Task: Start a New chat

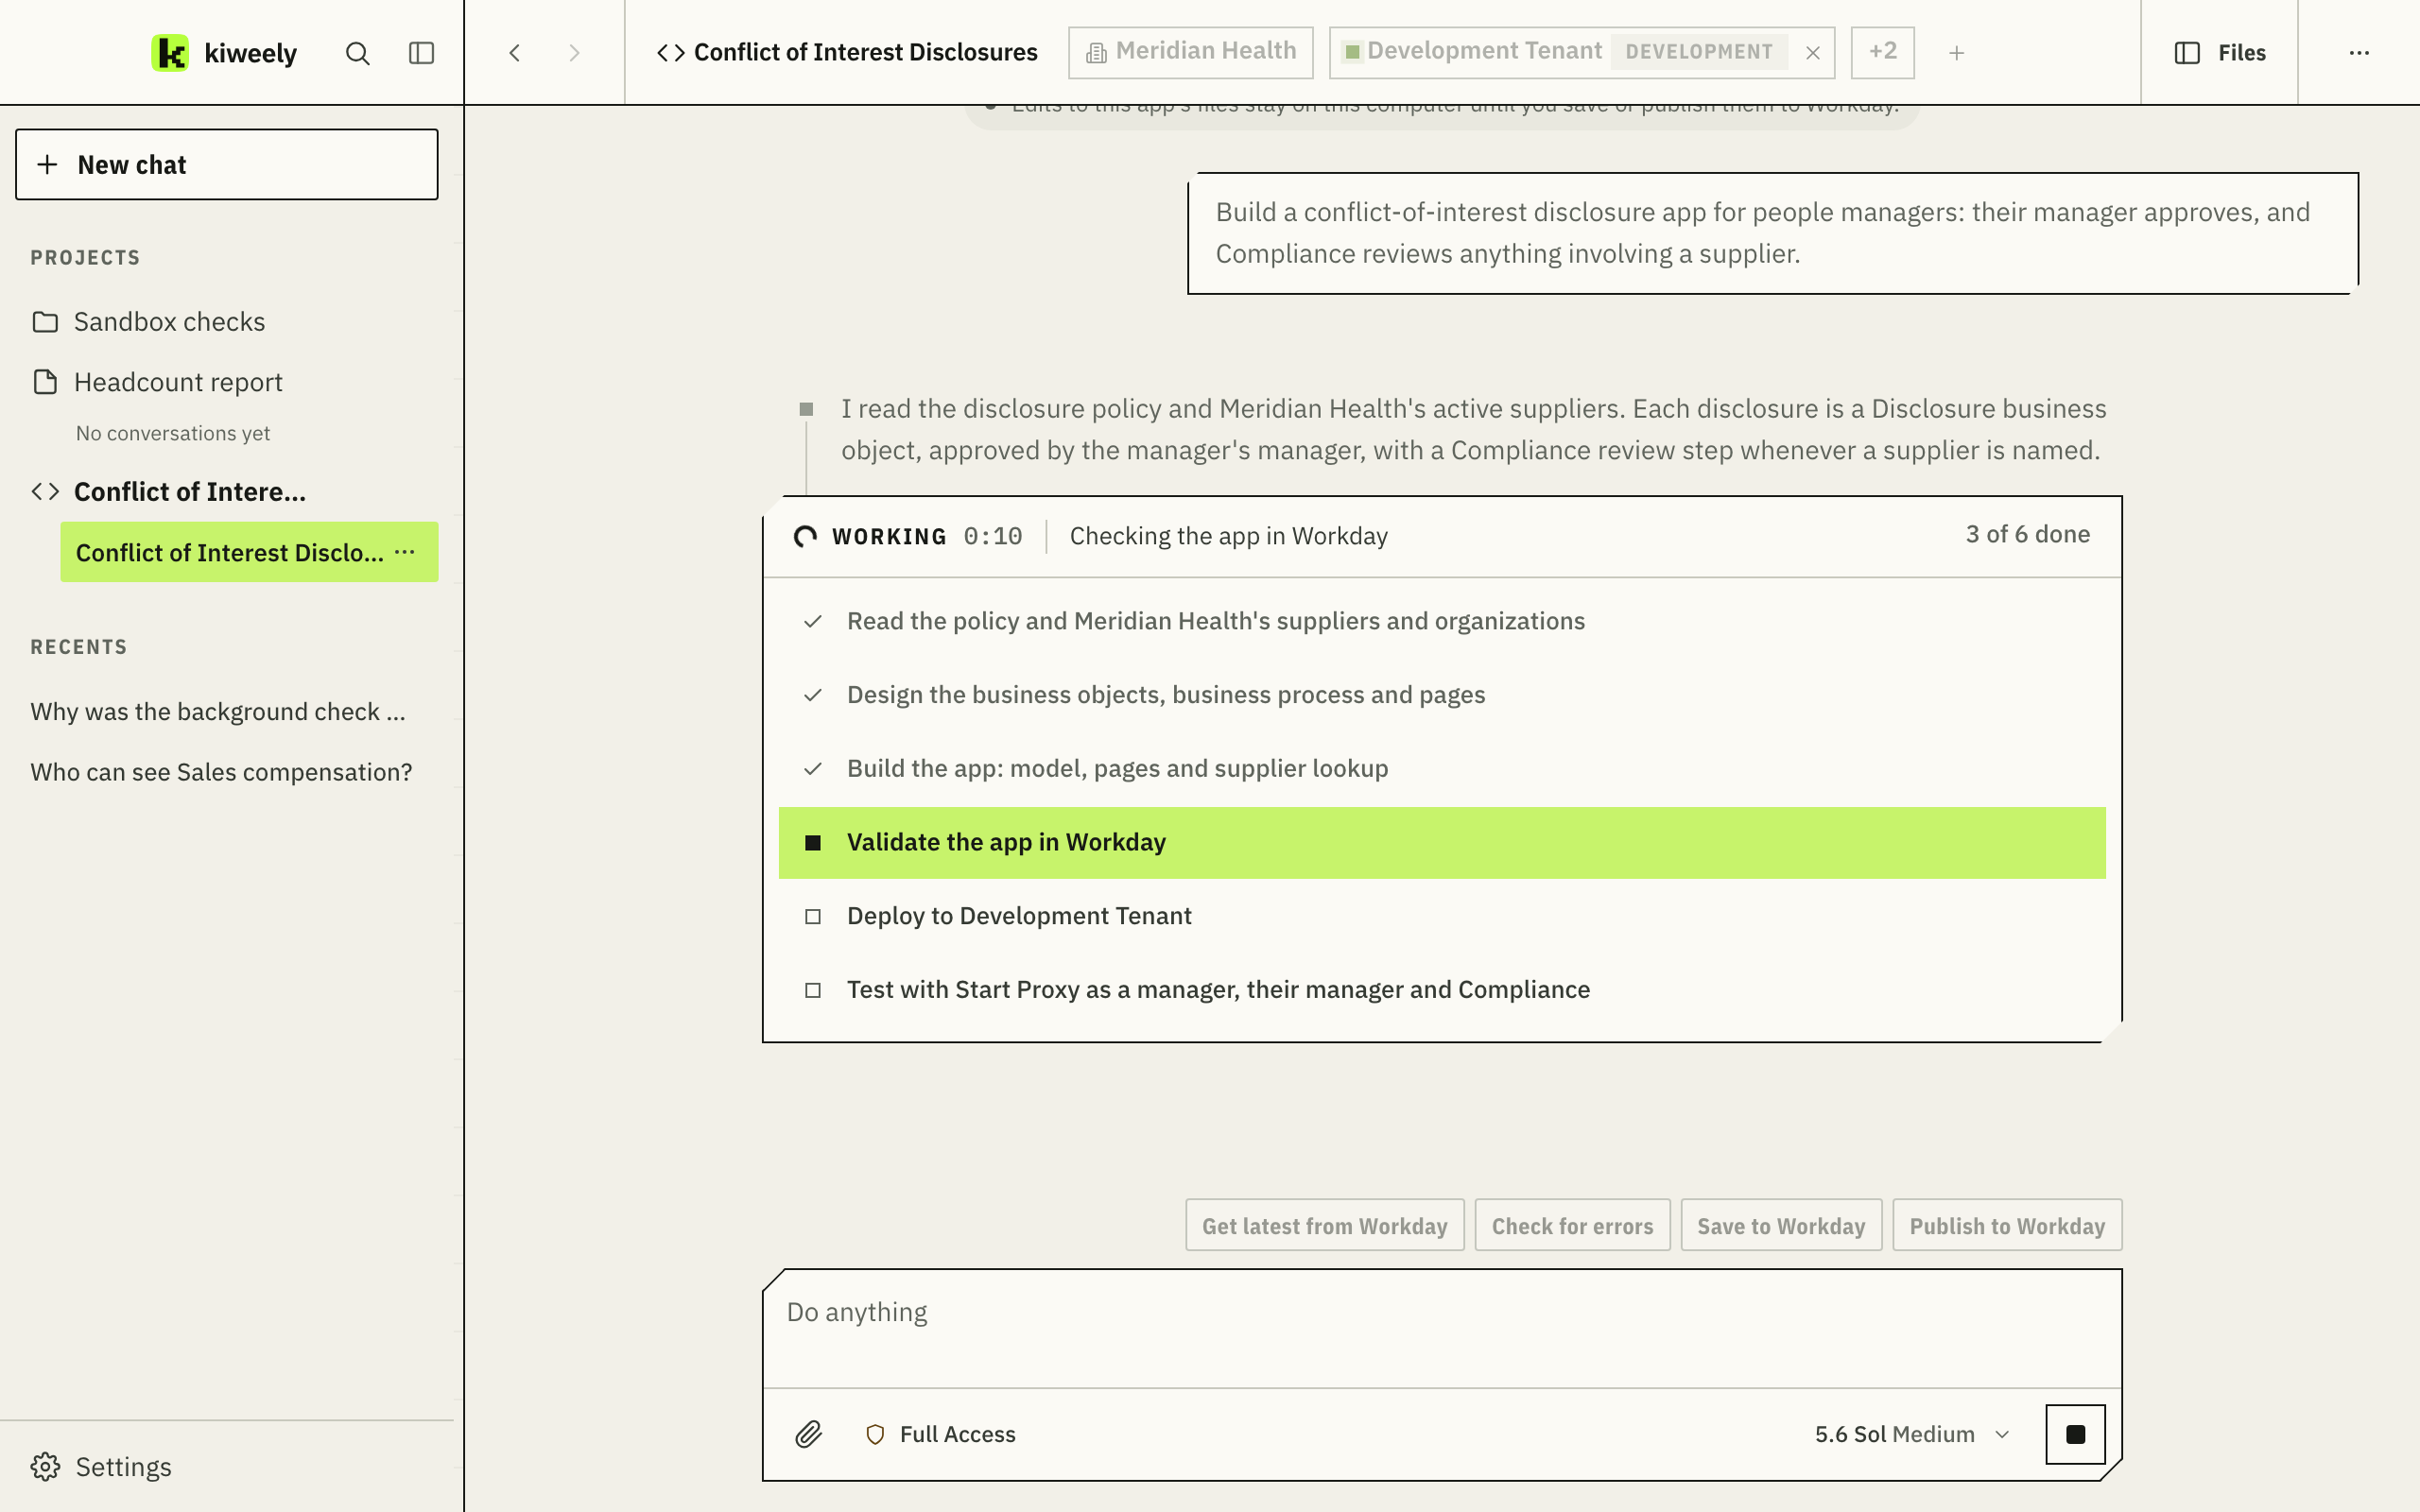Action: tap(227, 164)
